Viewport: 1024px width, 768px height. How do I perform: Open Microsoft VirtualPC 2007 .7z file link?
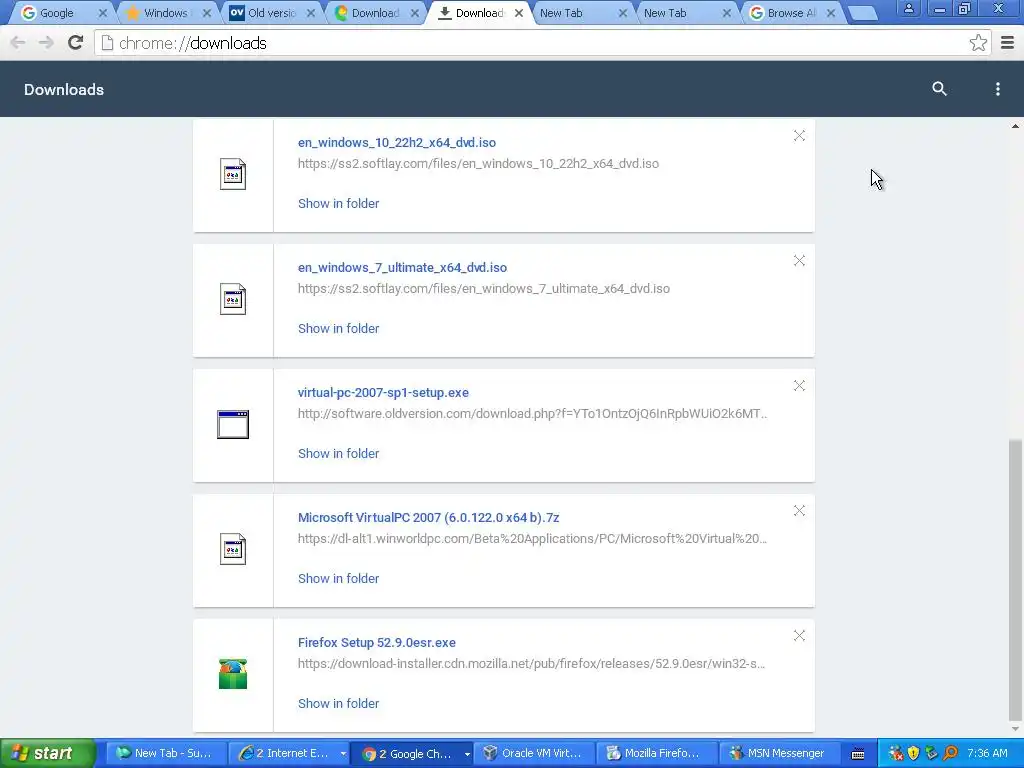click(428, 517)
